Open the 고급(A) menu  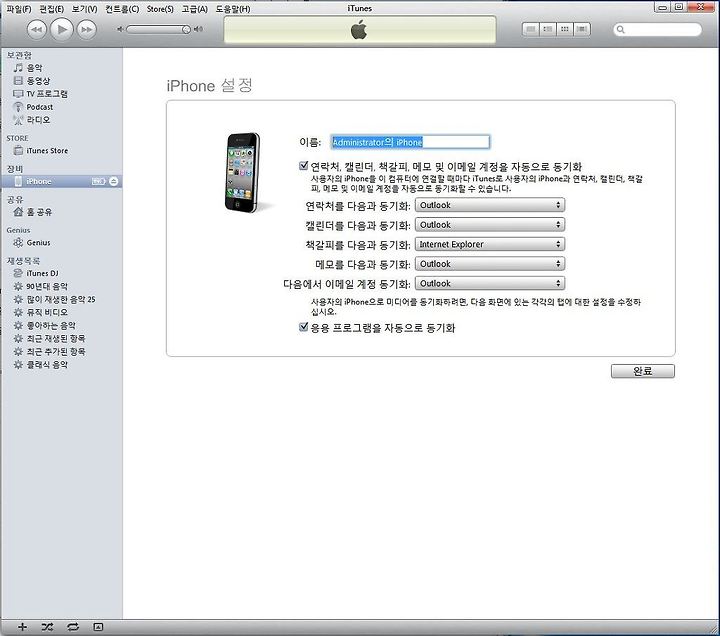click(x=195, y=9)
